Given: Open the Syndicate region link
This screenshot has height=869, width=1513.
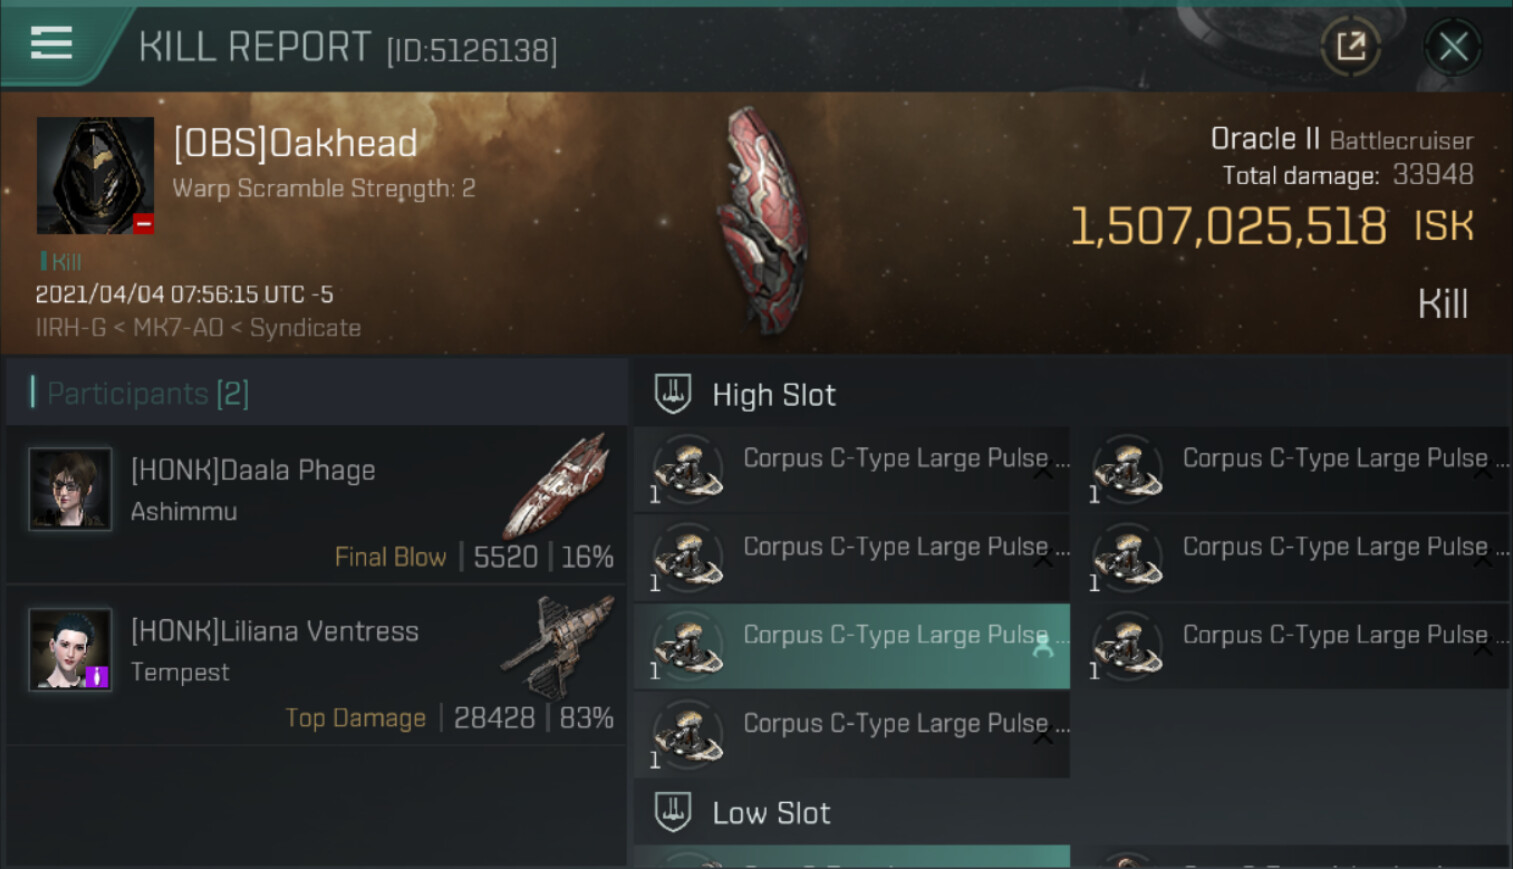Looking at the screenshot, I should pyautogui.click(x=305, y=328).
